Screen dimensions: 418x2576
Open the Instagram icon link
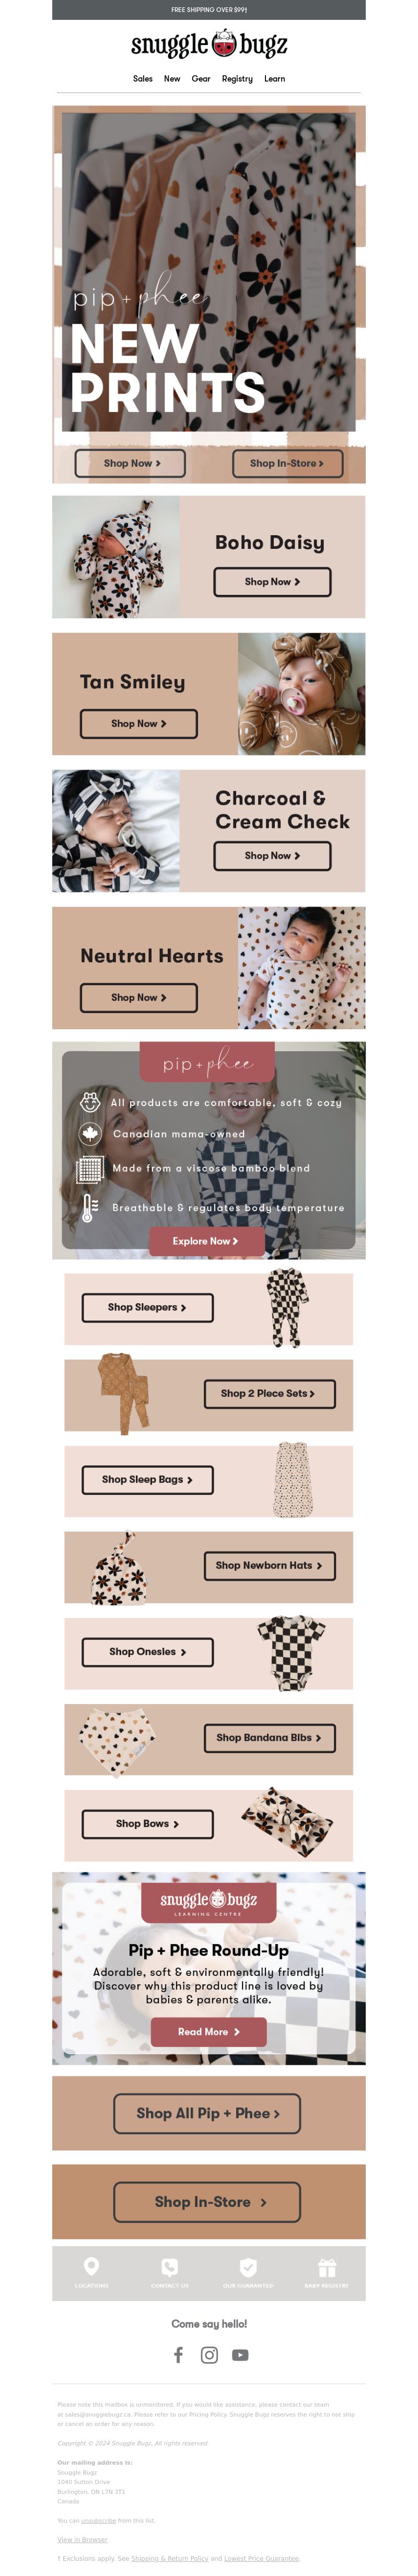[209, 2355]
